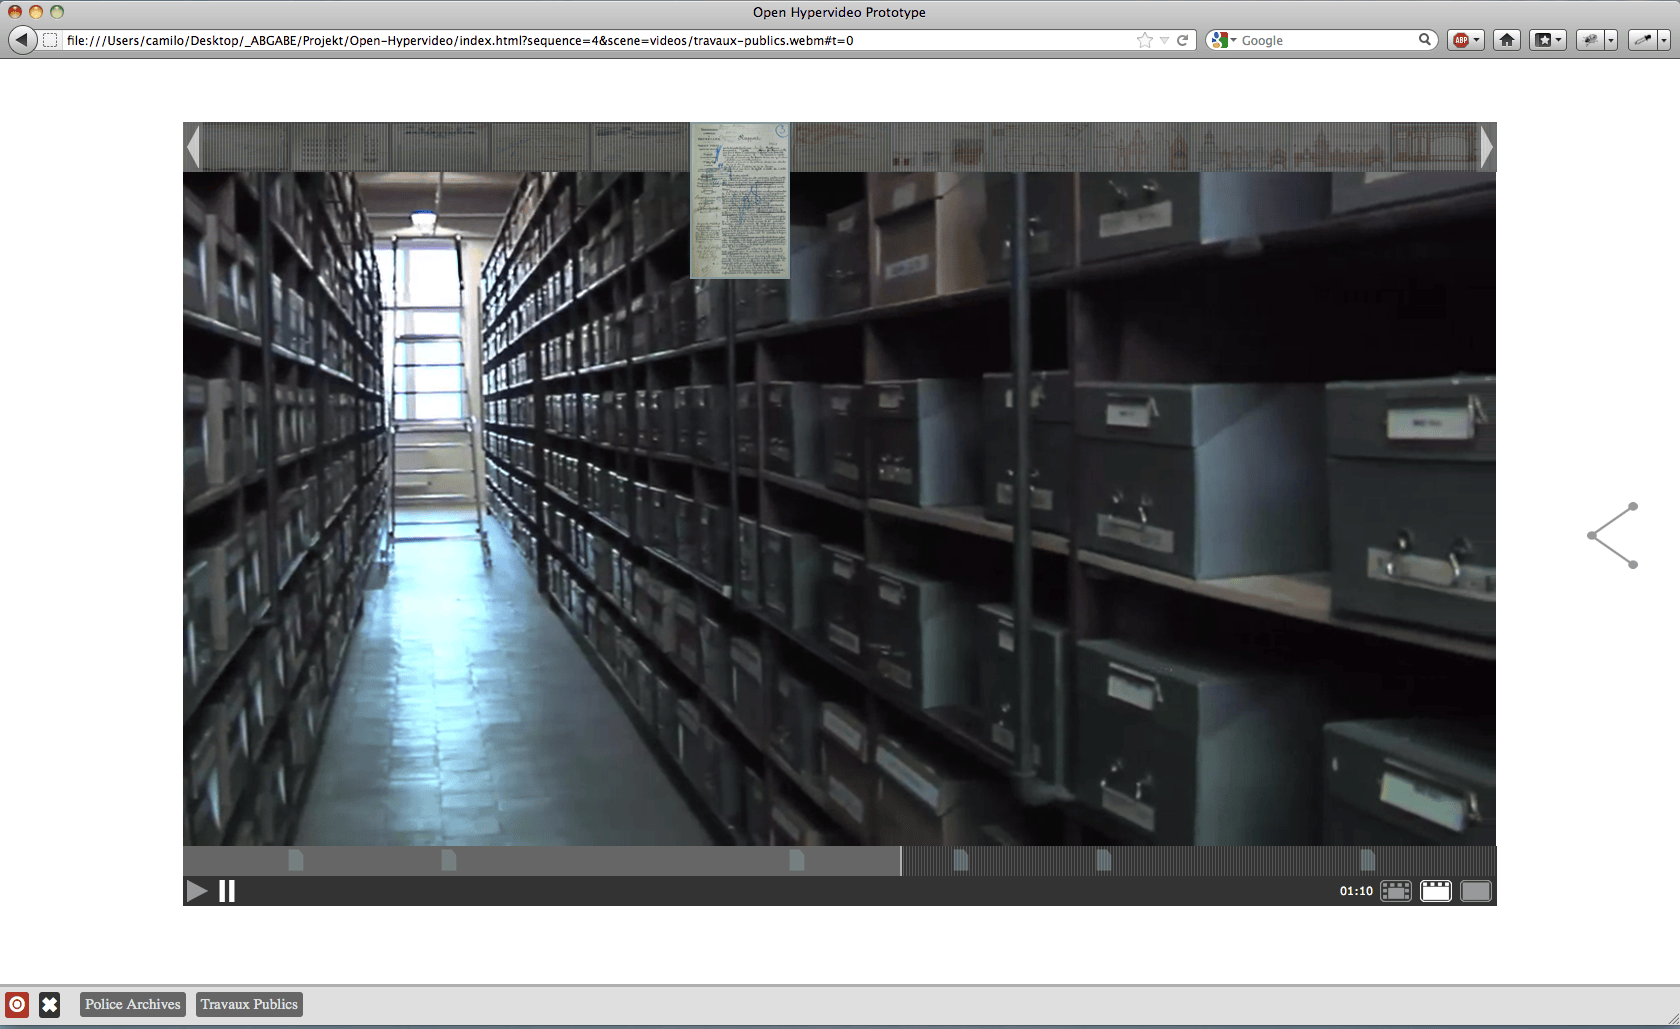The image size is (1680, 1029).
Task: Expand the bookmarks toolbar dropdown
Action: 1547,40
